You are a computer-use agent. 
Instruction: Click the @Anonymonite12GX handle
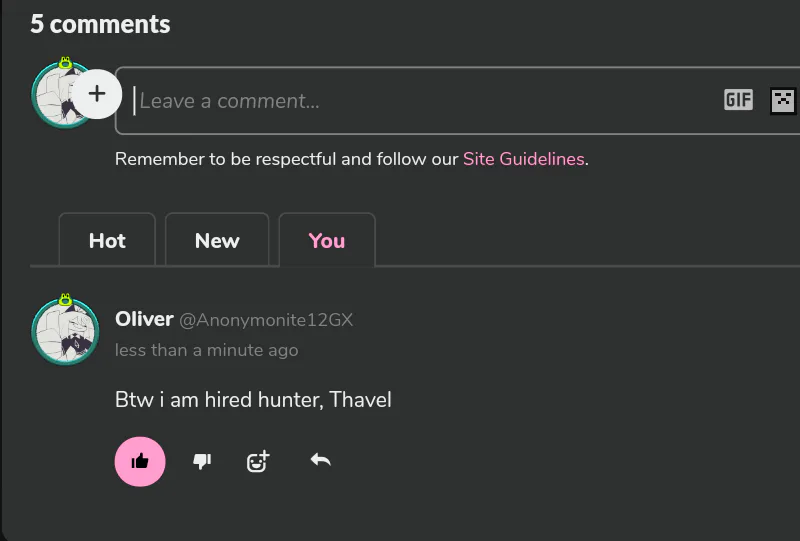pos(266,321)
